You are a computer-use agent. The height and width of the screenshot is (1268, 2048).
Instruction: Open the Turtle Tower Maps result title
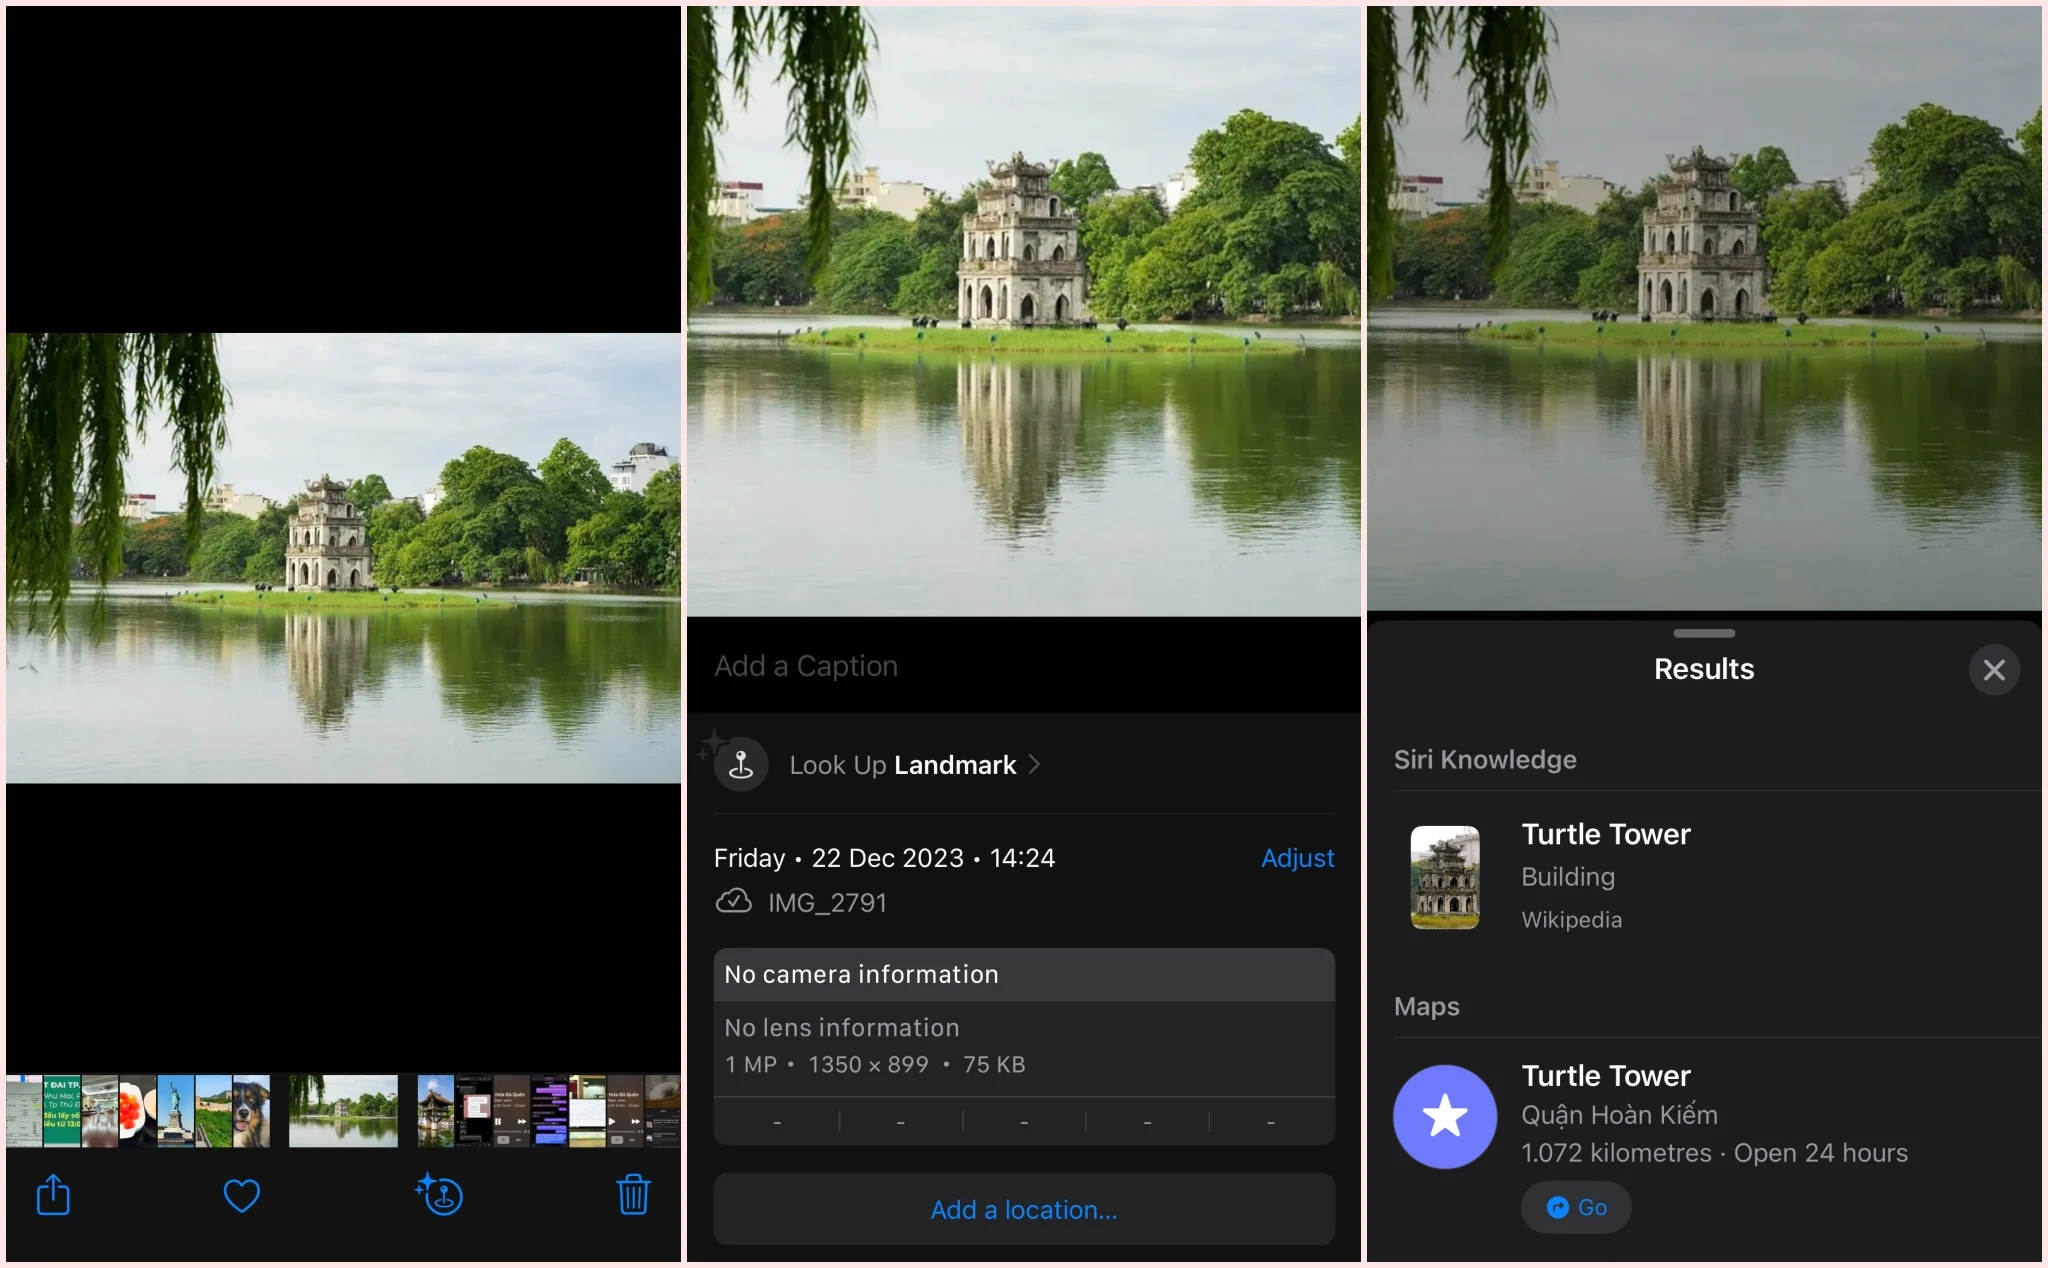pos(1605,1075)
